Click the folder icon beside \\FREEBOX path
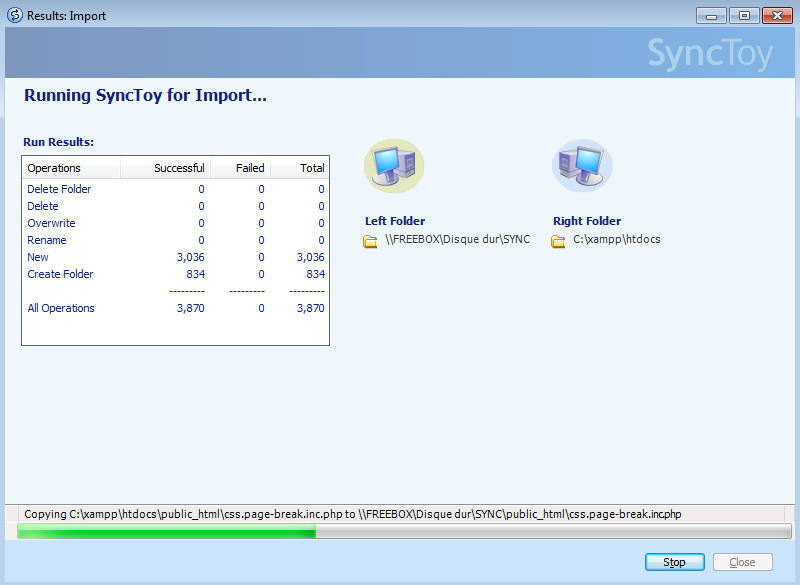 370,241
